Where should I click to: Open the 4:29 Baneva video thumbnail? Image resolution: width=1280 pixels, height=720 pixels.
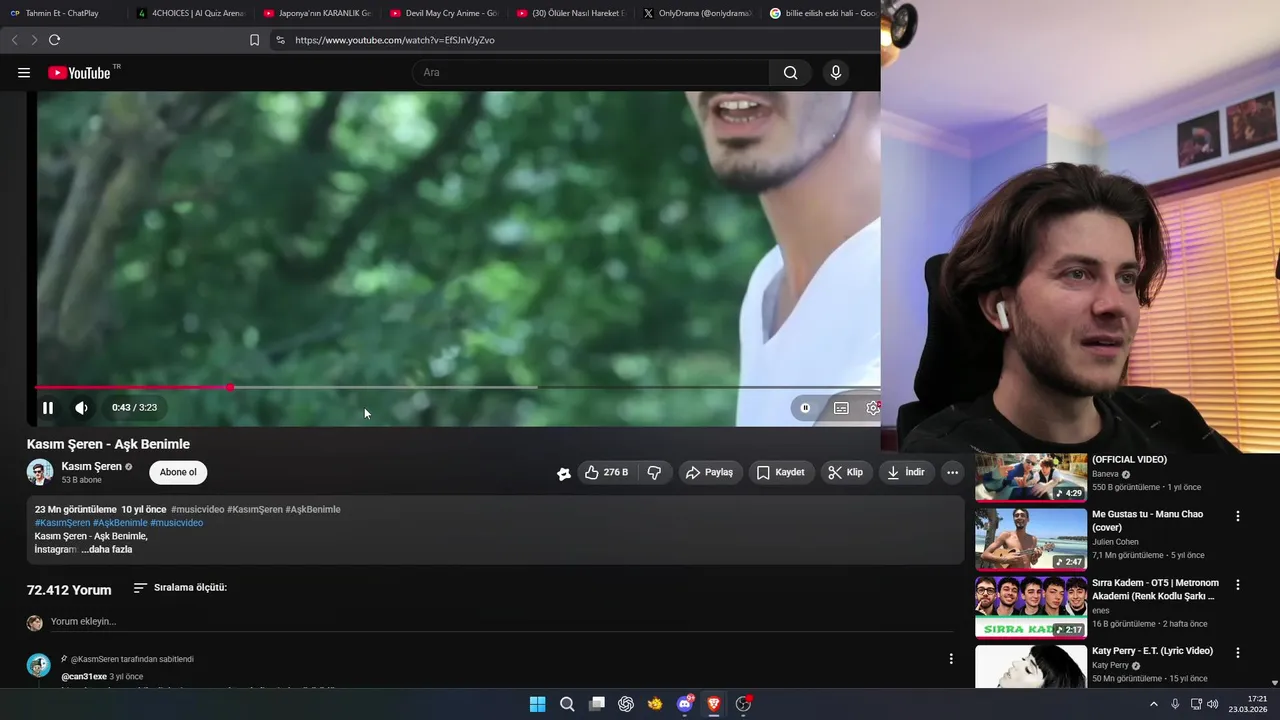1031,477
